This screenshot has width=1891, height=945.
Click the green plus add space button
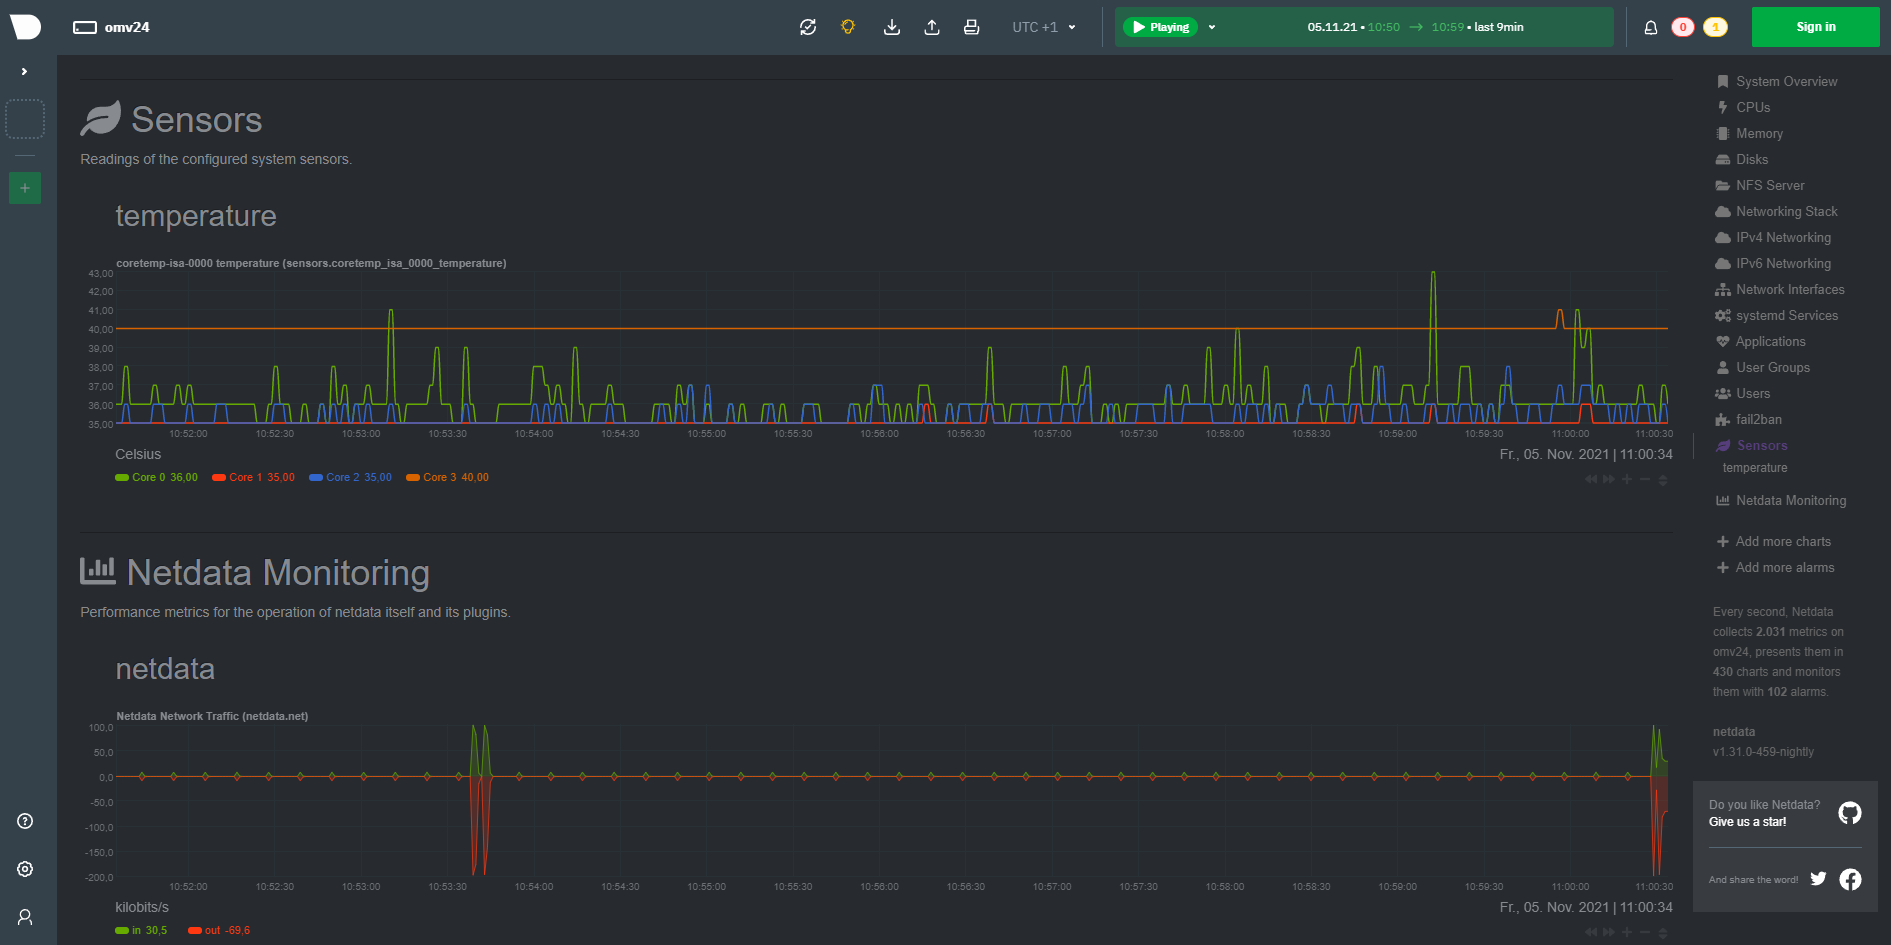point(25,188)
